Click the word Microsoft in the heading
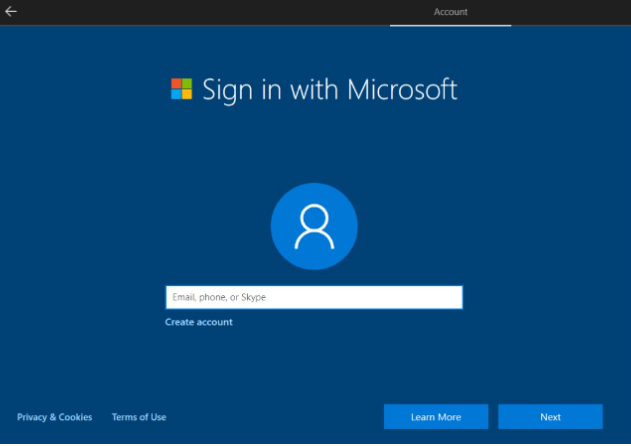The image size is (631, 446). point(402,89)
